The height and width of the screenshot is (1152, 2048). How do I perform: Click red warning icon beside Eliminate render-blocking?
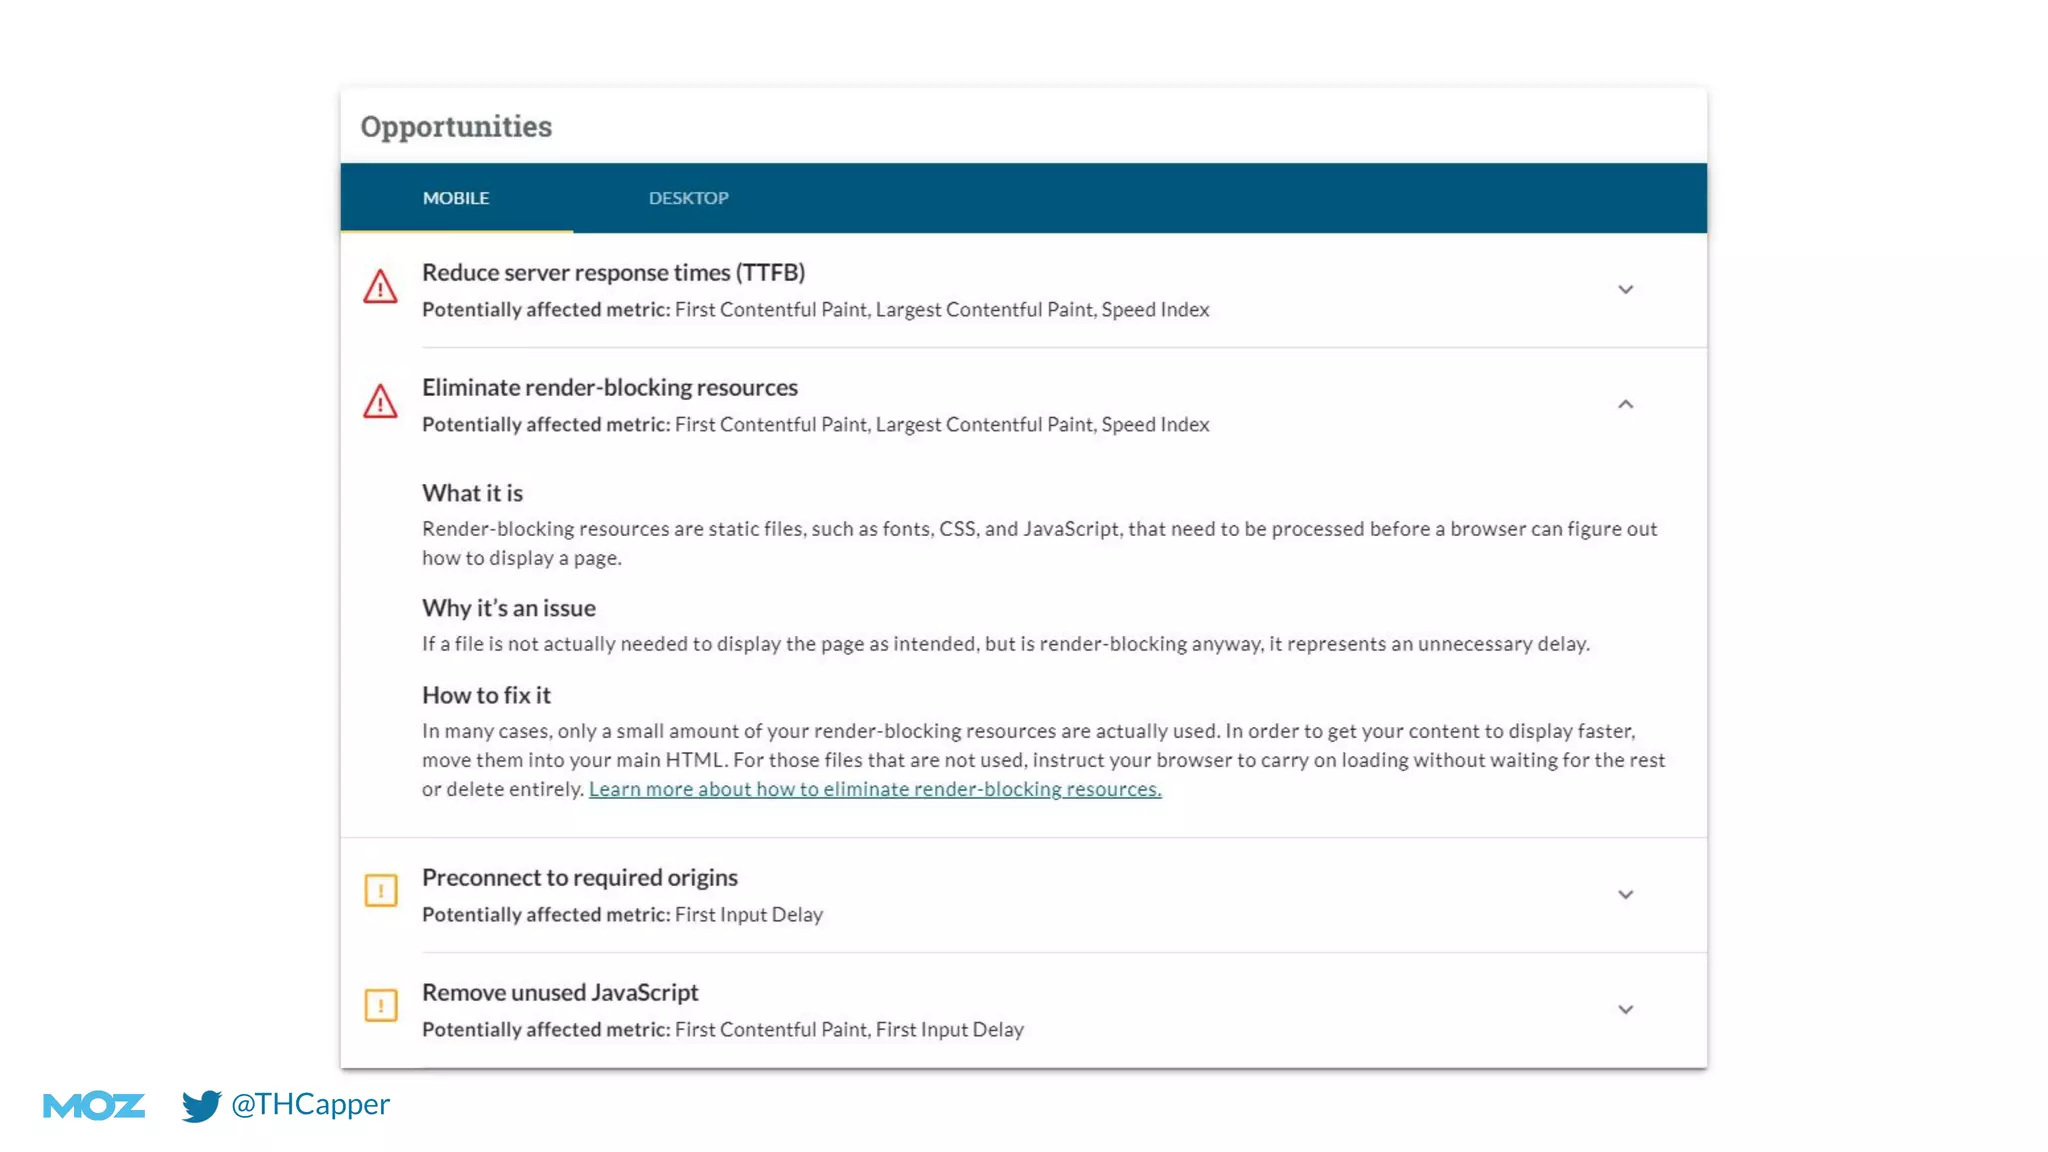[380, 403]
